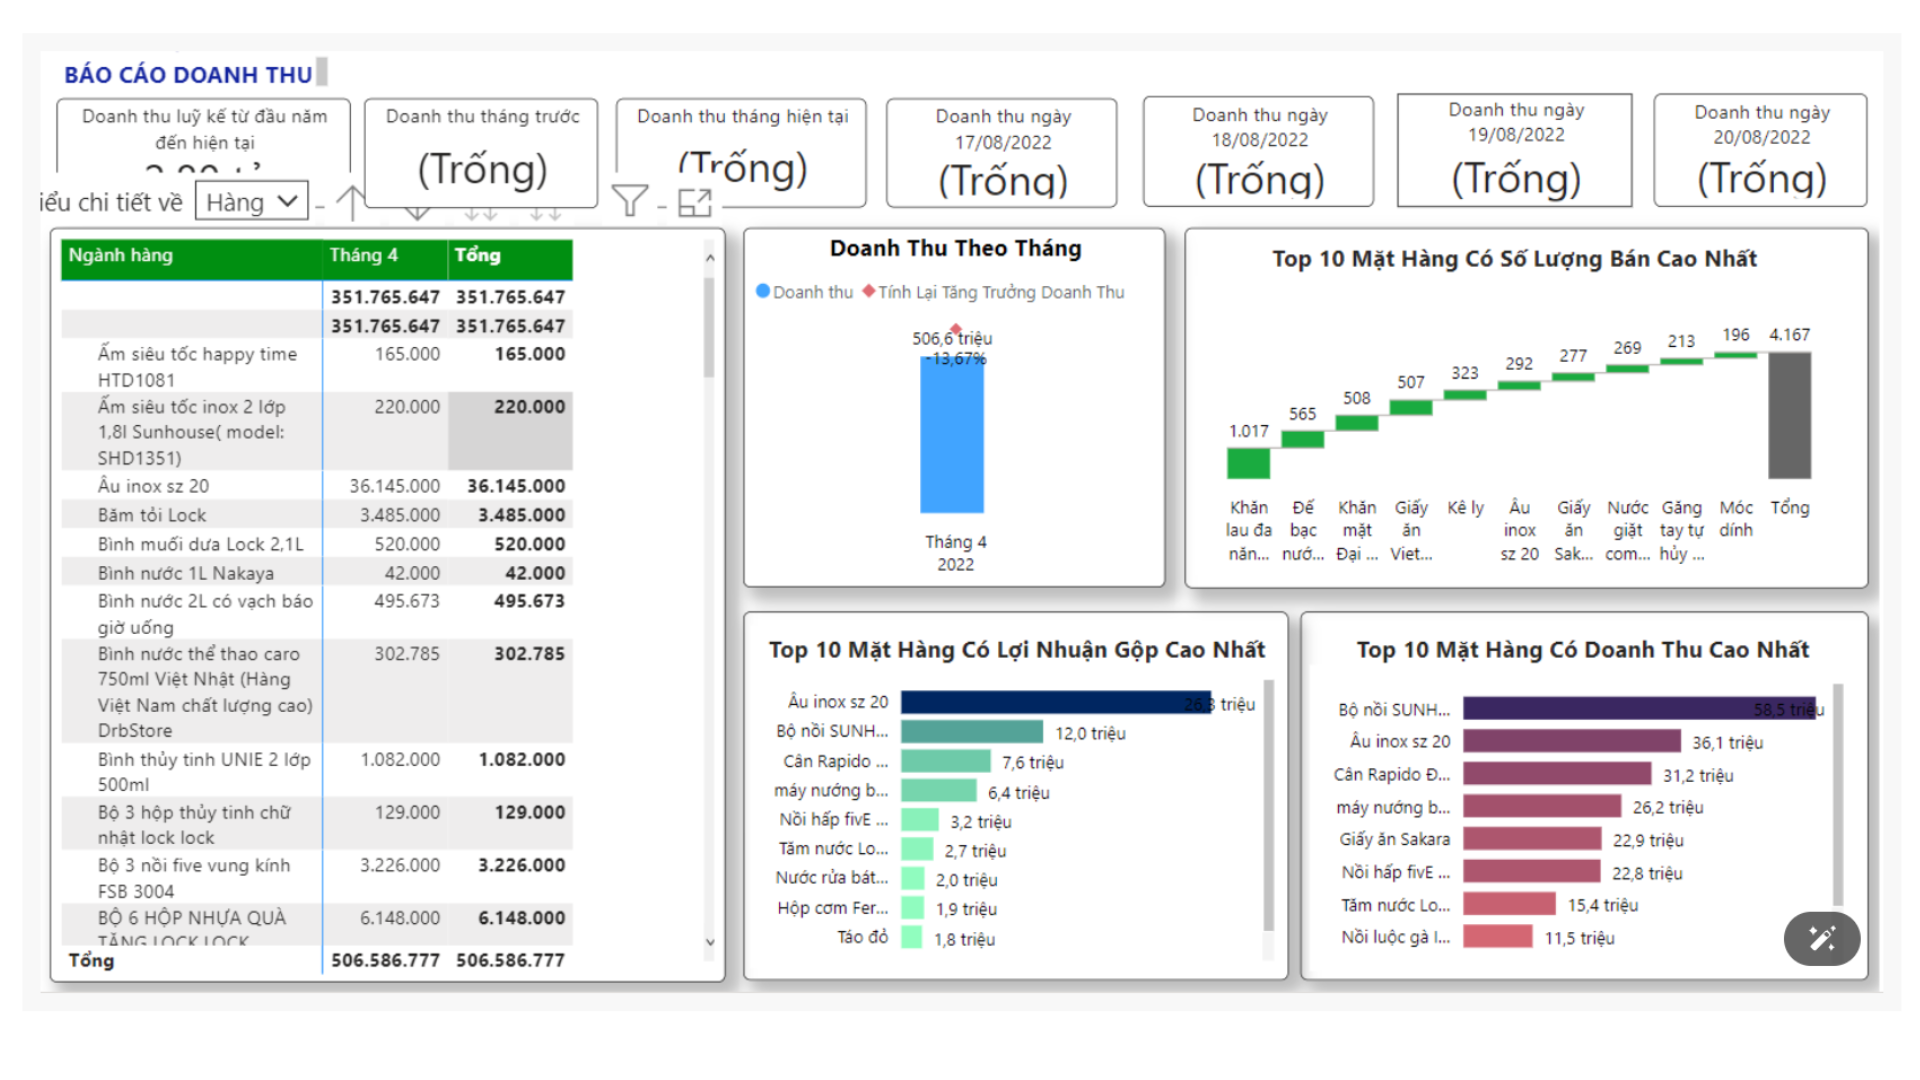
Task: Click the 565 Đế bạc waterfall bar
Action: (x=1302, y=439)
